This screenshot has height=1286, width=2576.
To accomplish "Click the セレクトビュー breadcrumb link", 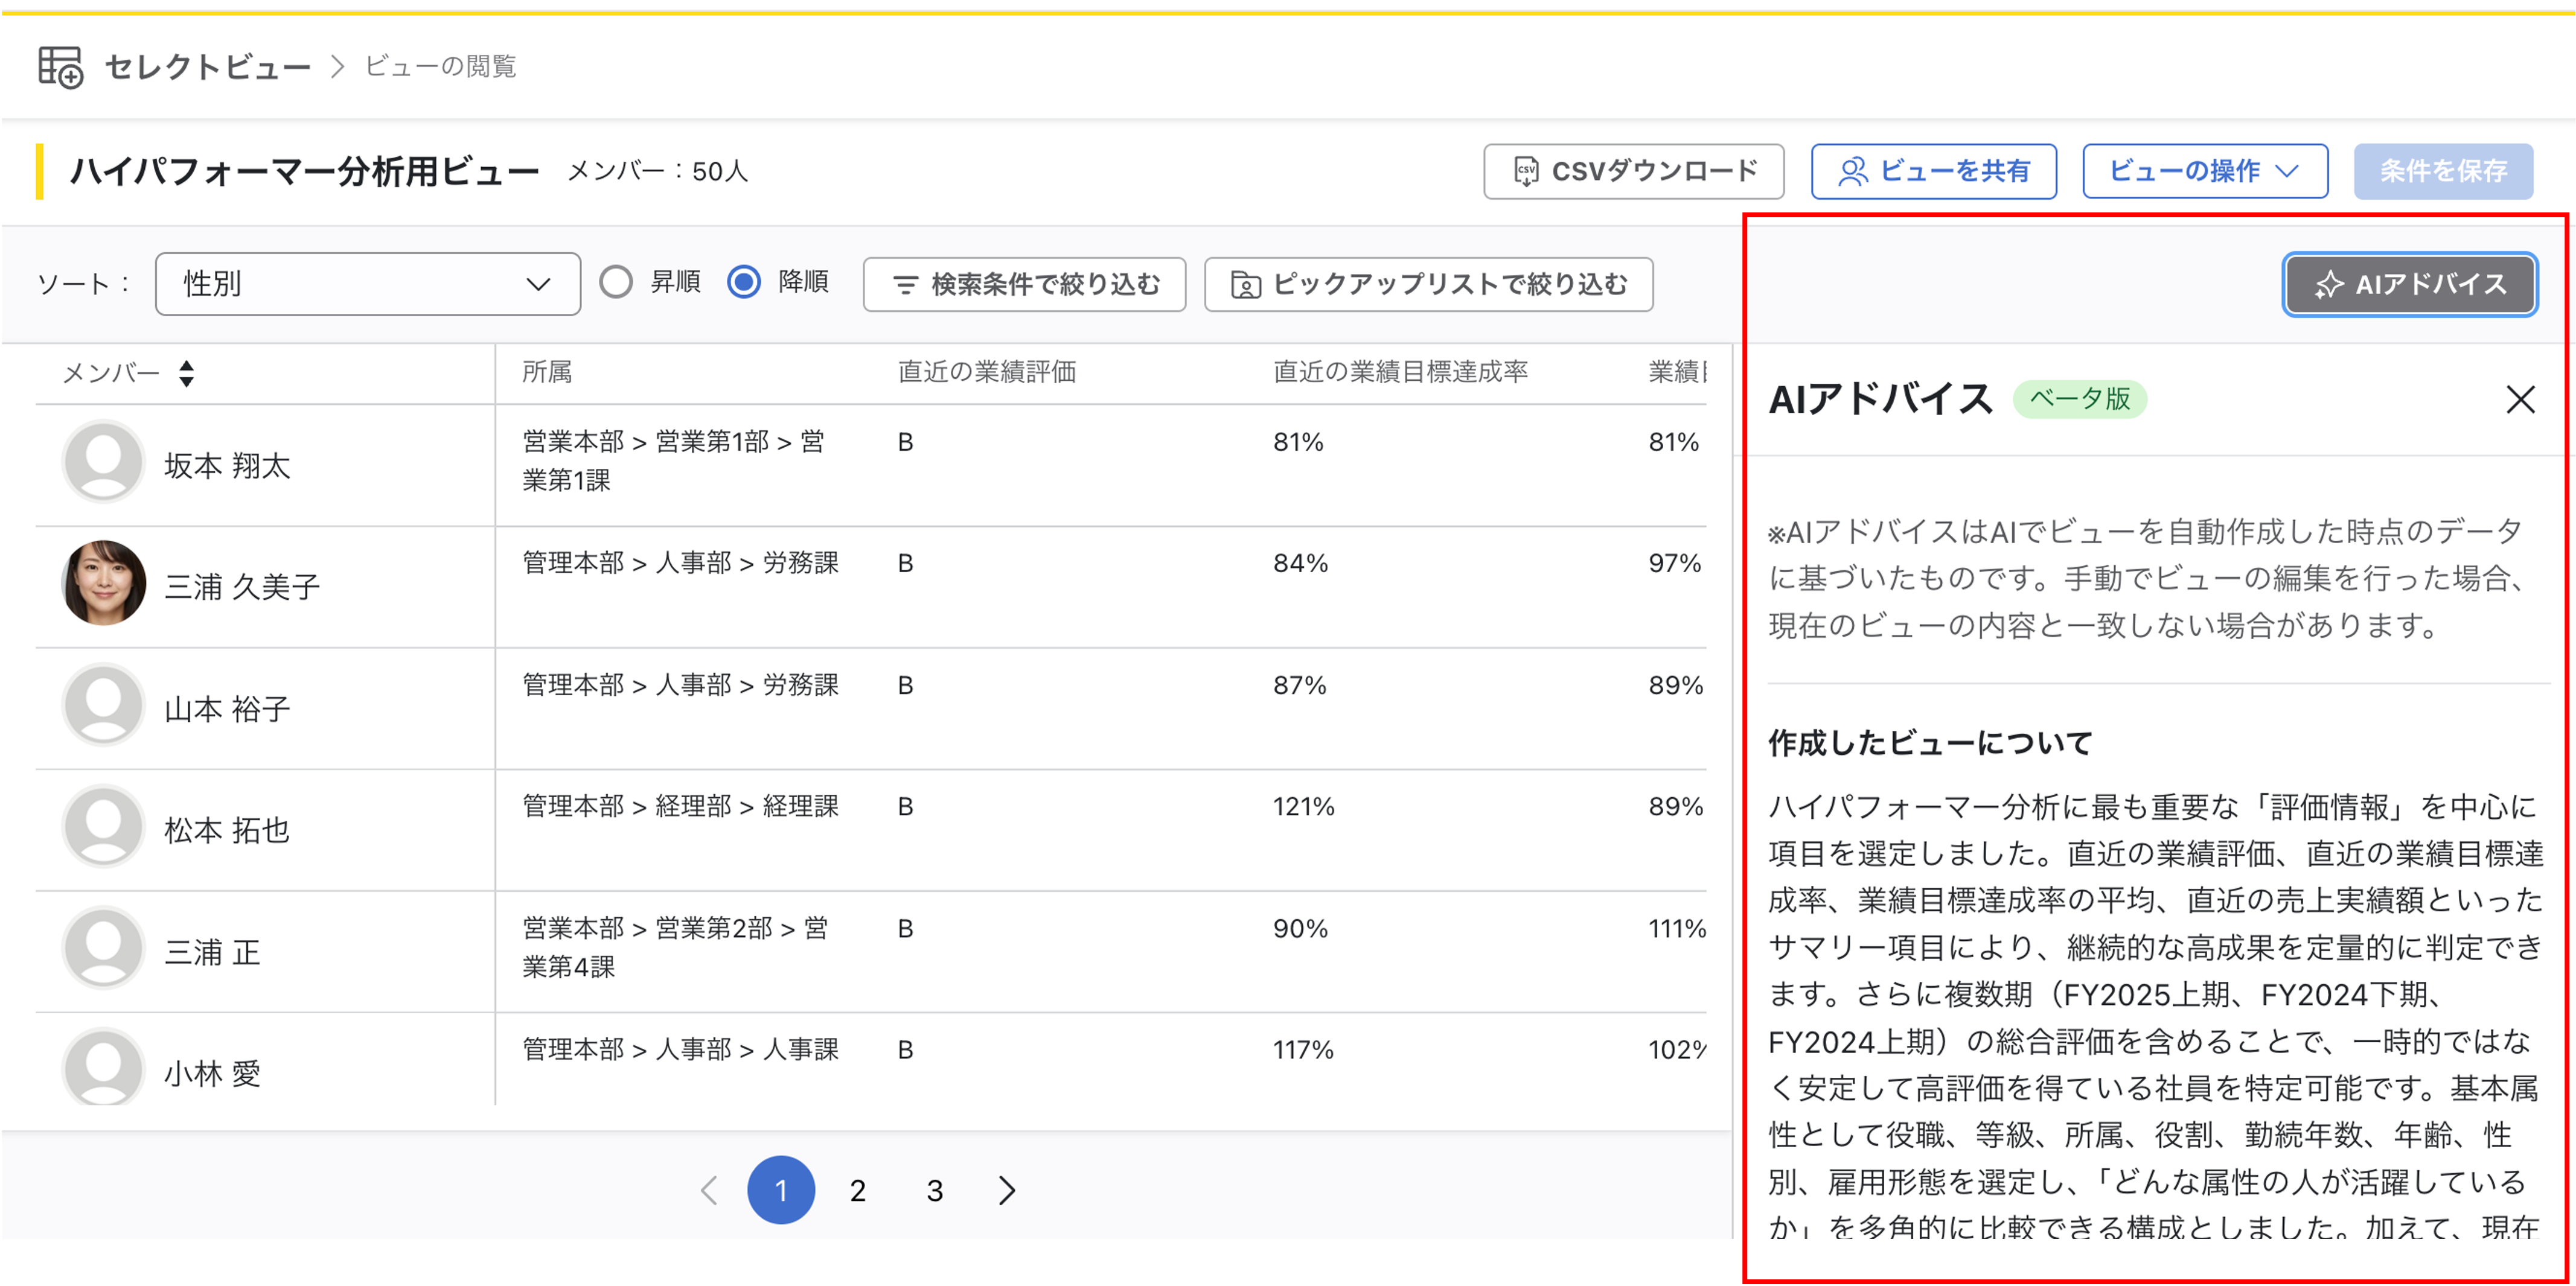I will pos(207,67).
